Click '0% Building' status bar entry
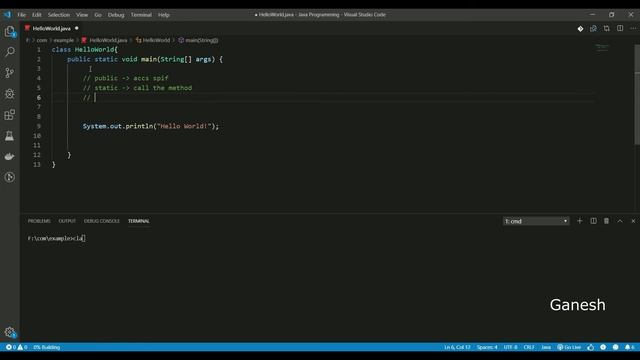The width and height of the screenshot is (640, 360). [x=47, y=347]
